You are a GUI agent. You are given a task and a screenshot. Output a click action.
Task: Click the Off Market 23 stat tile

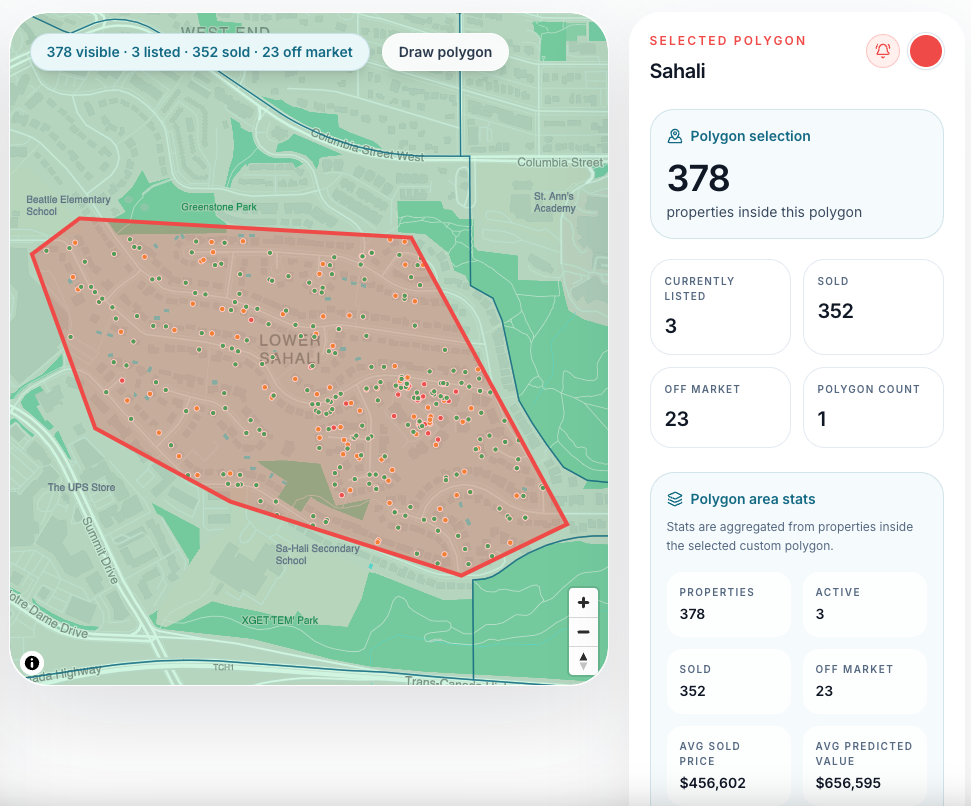pos(865,681)
